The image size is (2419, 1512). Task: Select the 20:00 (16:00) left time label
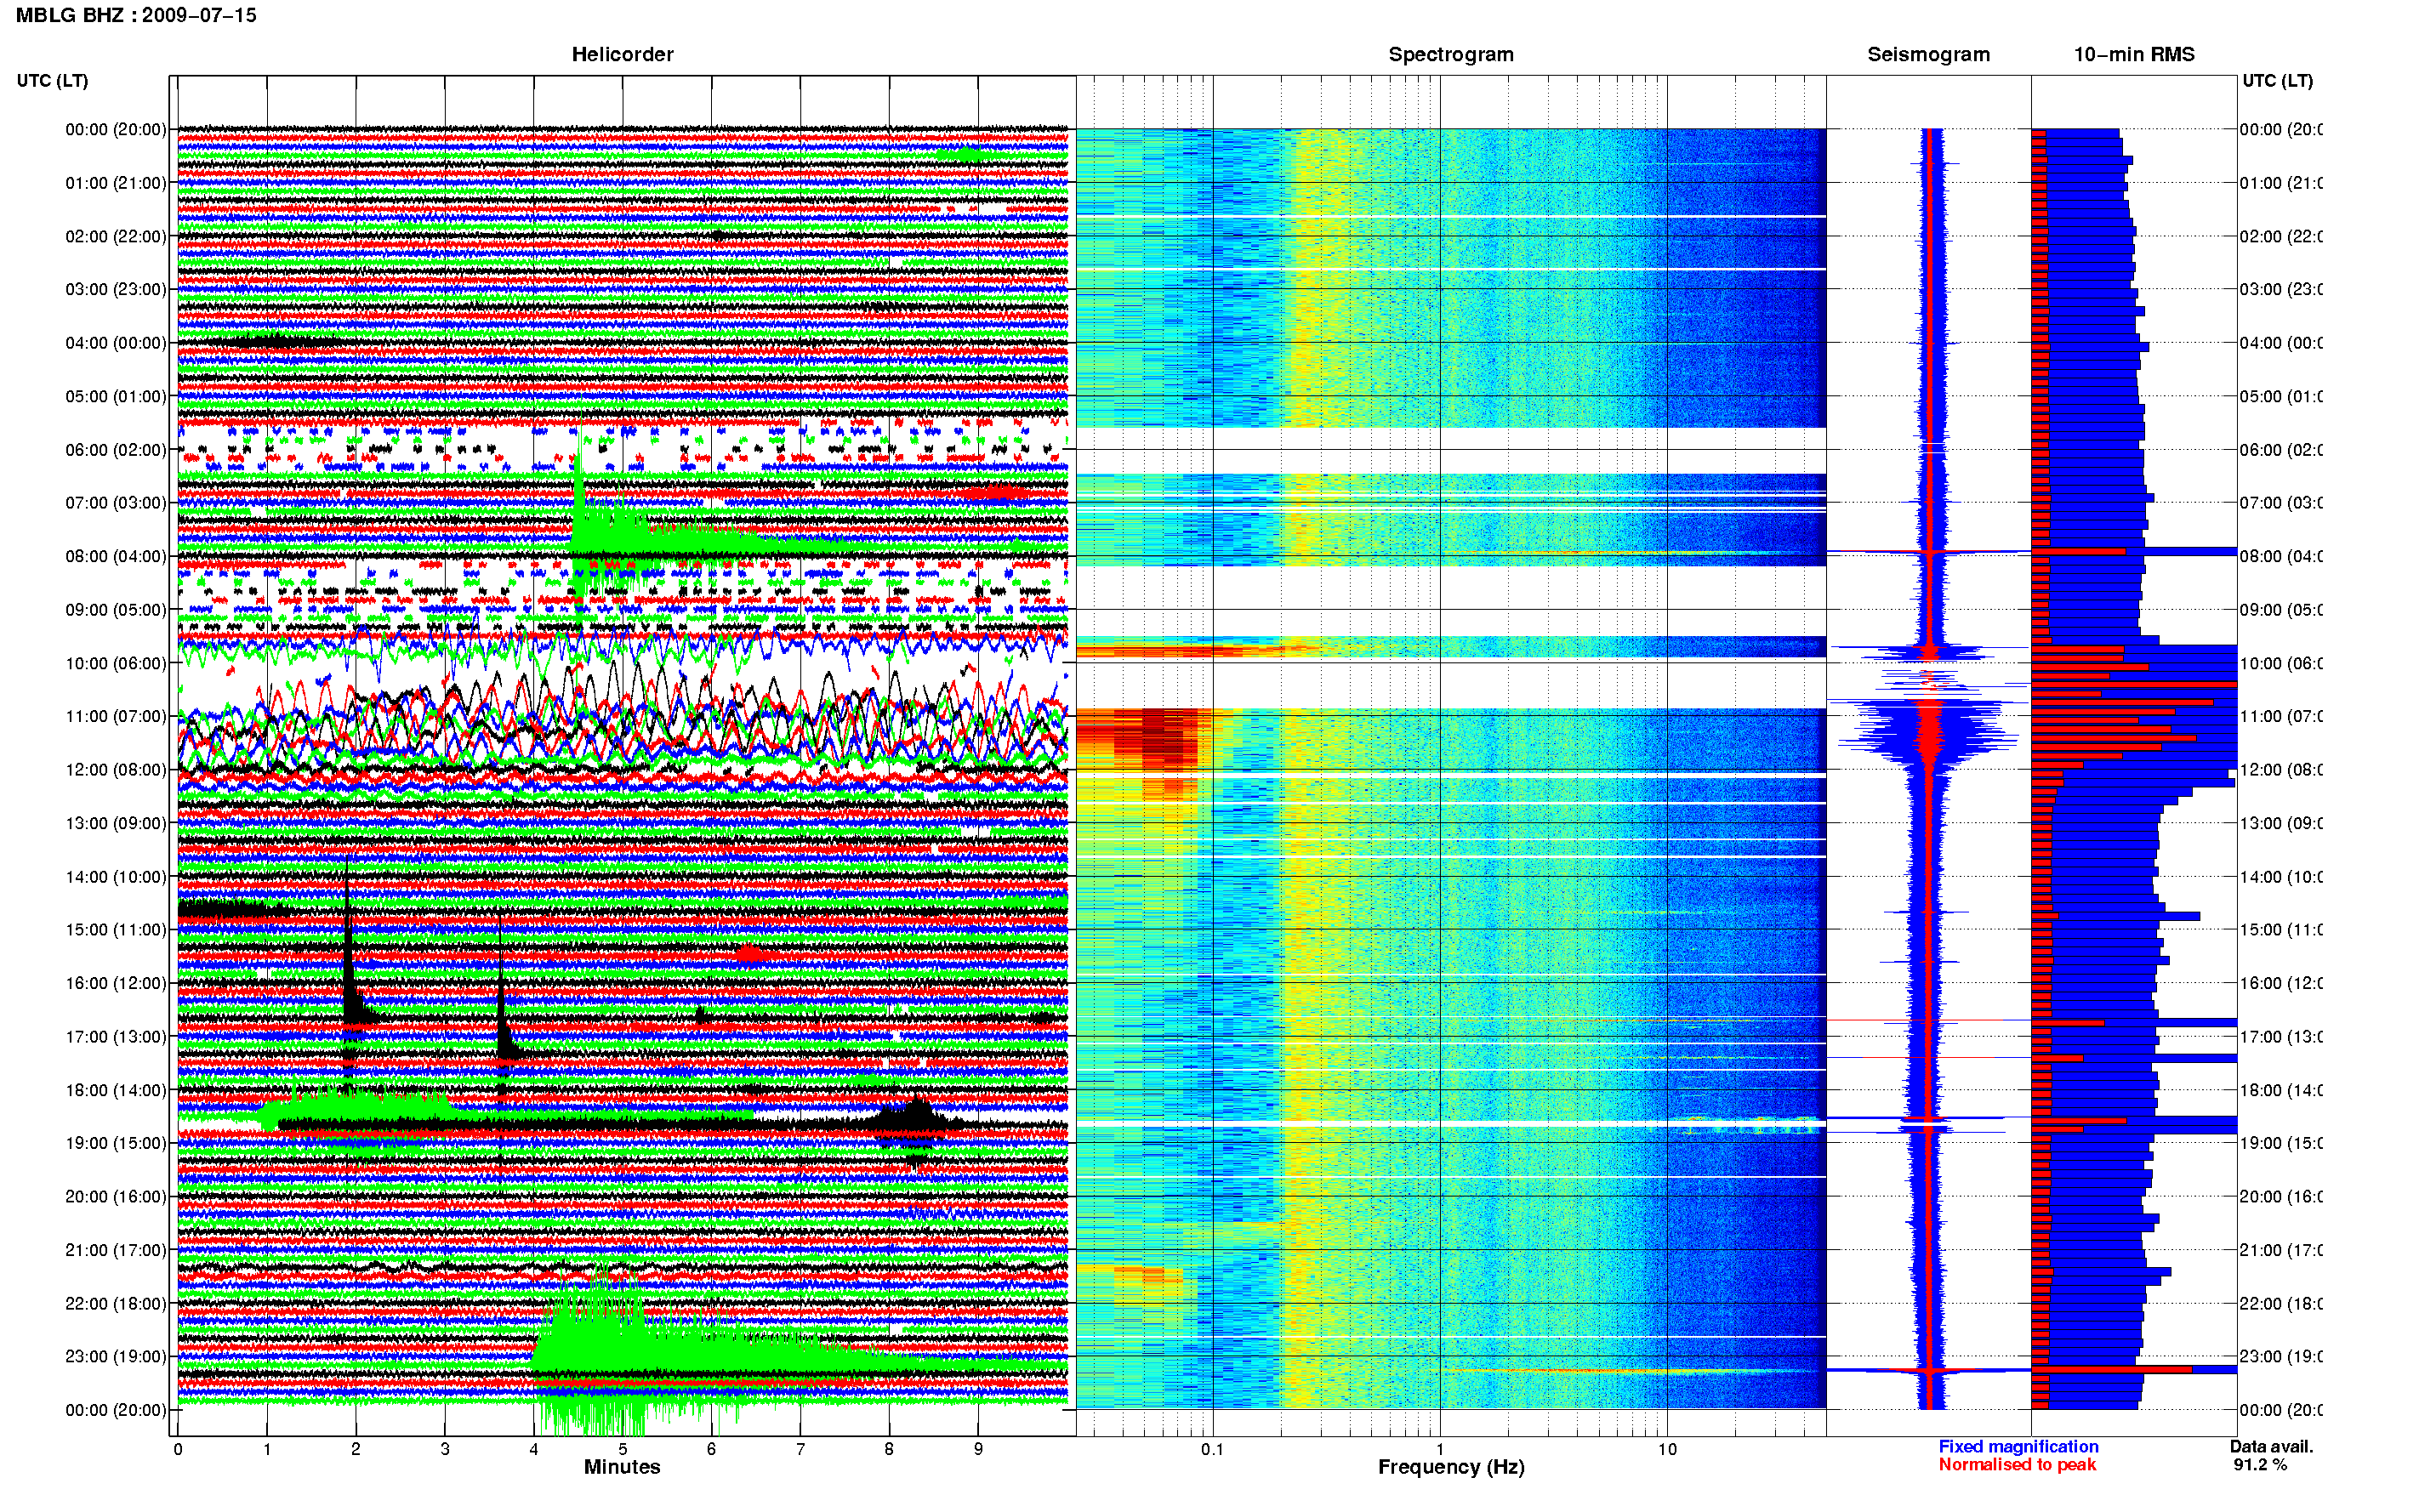[115, 1196]
